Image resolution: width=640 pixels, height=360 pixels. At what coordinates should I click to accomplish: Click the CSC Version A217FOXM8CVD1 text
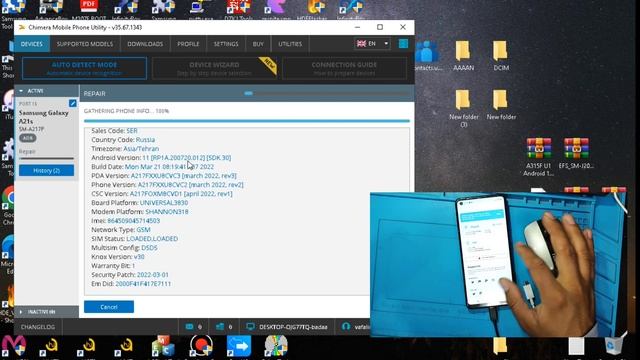181,194
